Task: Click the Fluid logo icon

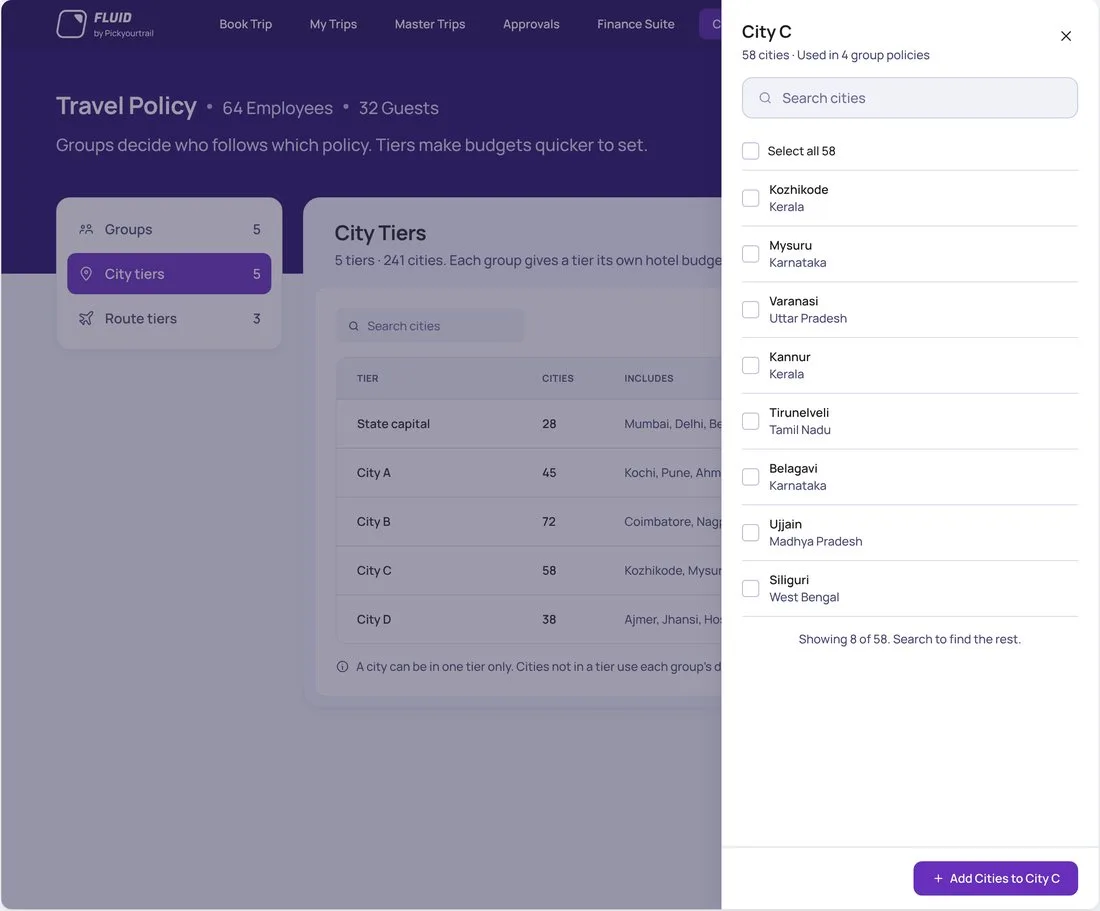Action: coord(71,24)
